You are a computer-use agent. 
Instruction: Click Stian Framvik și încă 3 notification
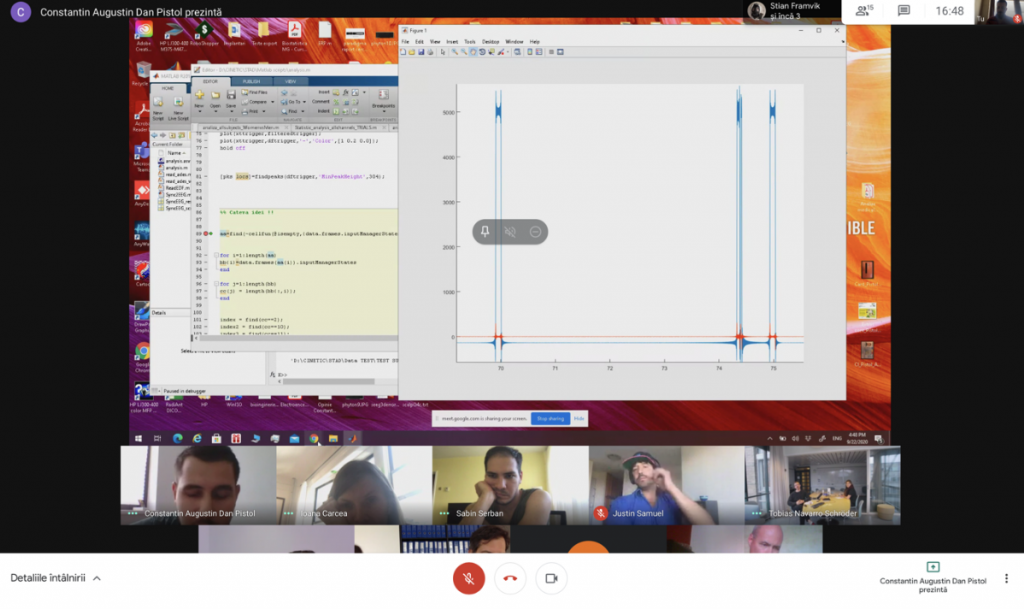point(791,11)
